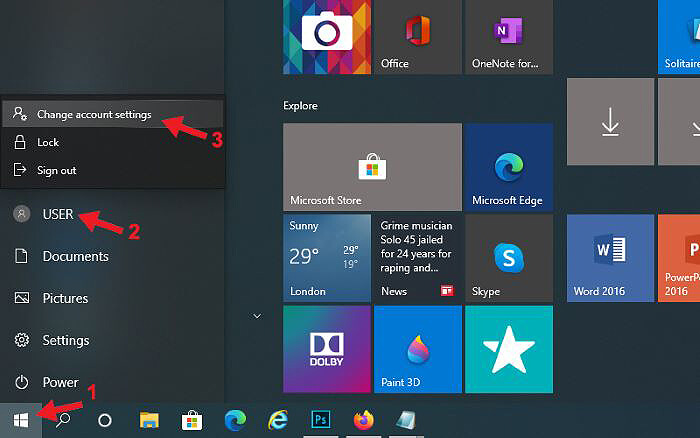Click the Windows Start button
The width and height of the screenshot is (700, 438).
coord(21,420)
